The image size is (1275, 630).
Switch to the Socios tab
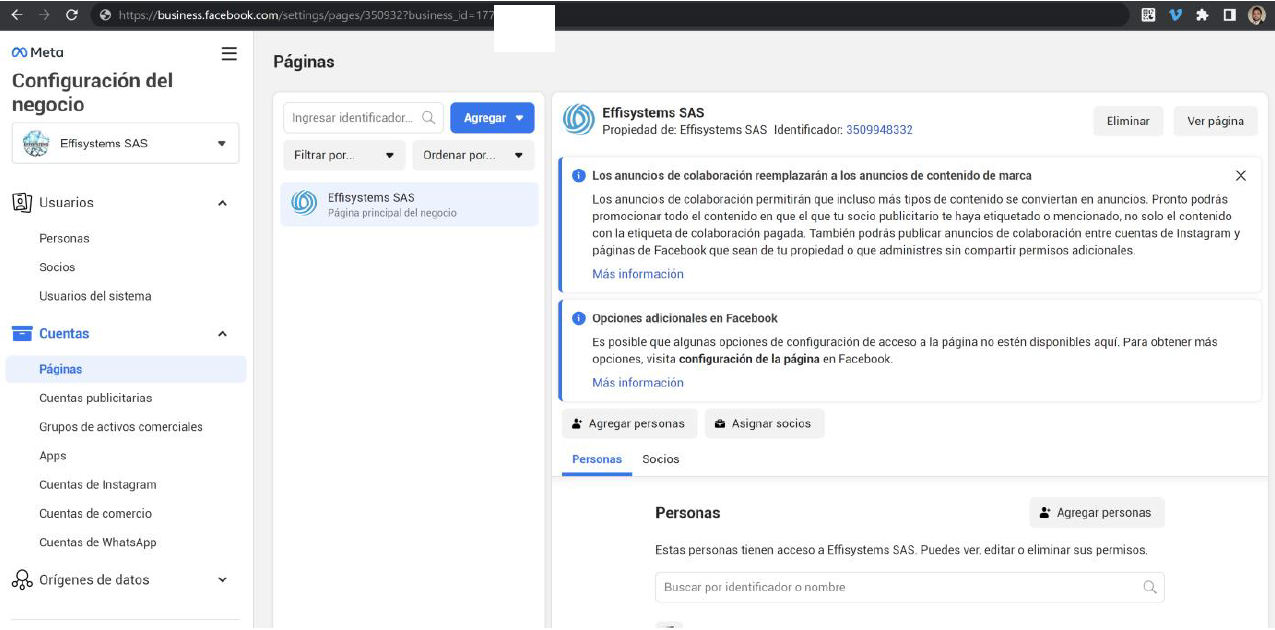(661, 459)
